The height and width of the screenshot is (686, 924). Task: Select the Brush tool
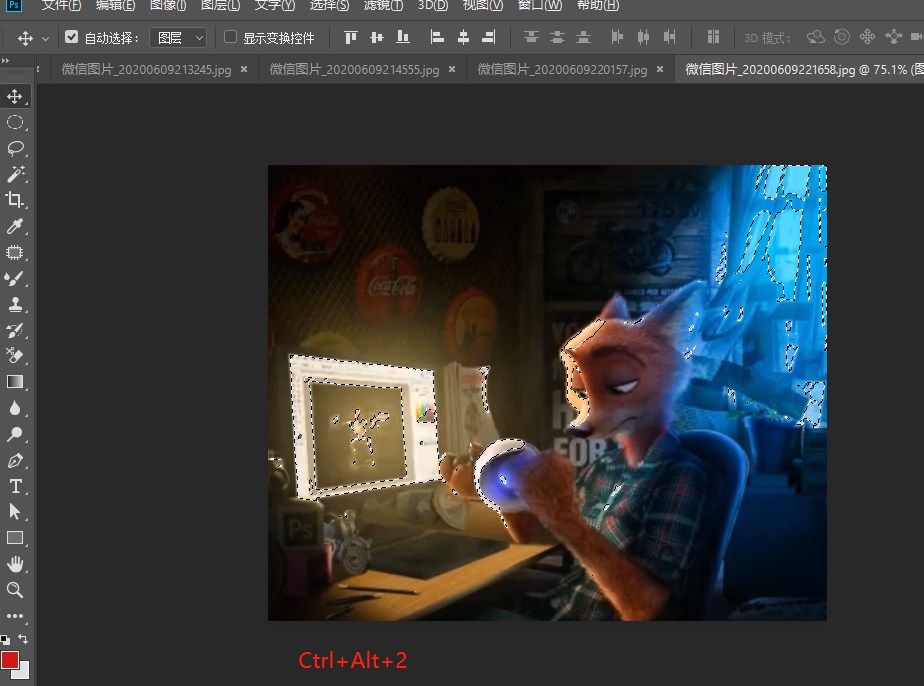coord(15,278)
